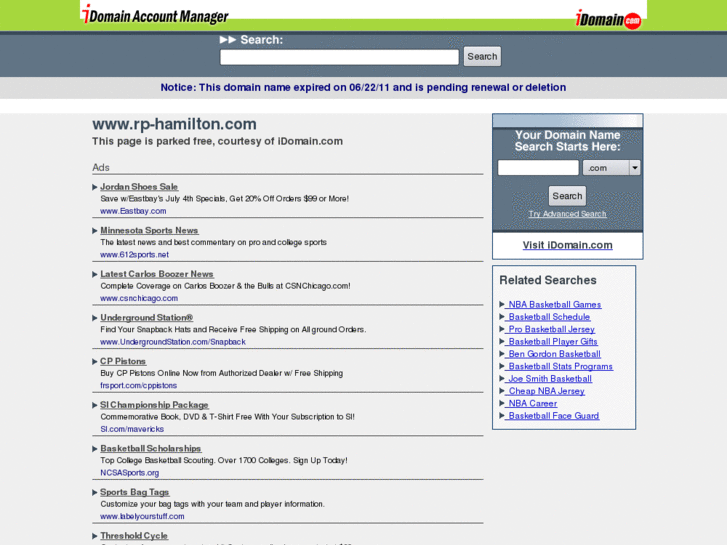Click the Jordan Shoes Sale ad description text
This screenshot has width=727, height=545.
click(x=224, y=199)
